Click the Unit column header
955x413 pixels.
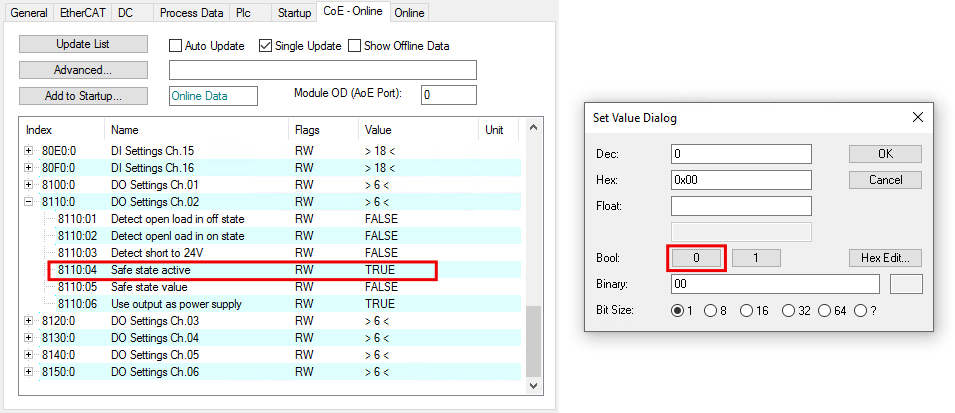[499, 130]
